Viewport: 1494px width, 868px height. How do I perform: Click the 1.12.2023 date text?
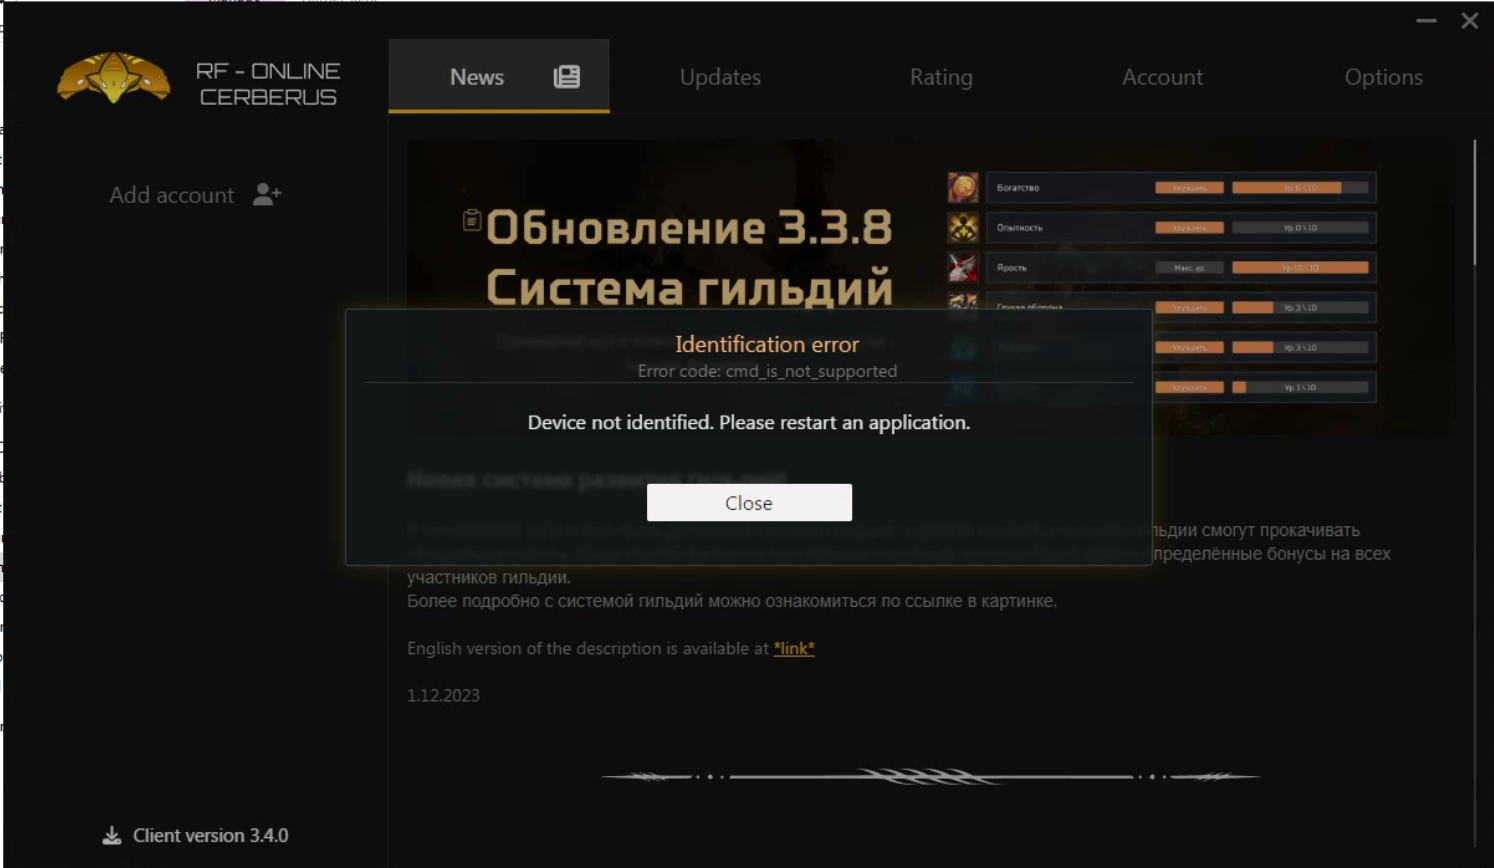443,695
